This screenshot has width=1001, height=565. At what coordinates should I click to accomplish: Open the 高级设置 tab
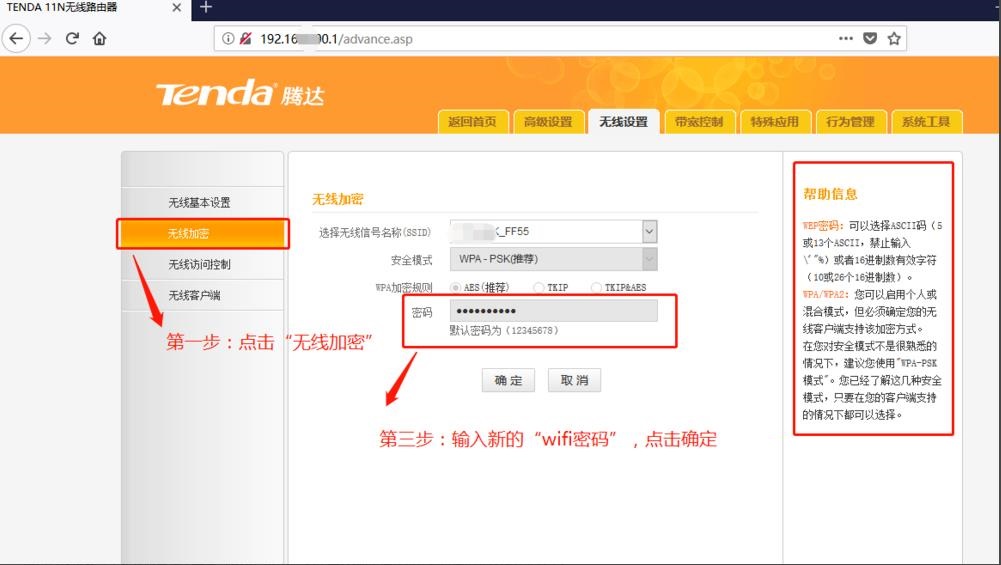548,121
